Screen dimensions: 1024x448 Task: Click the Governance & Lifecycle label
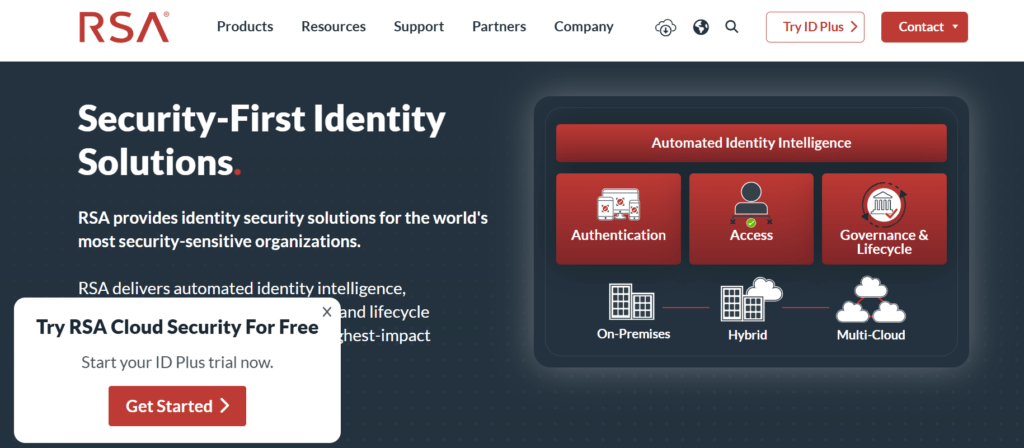point(884,242)
